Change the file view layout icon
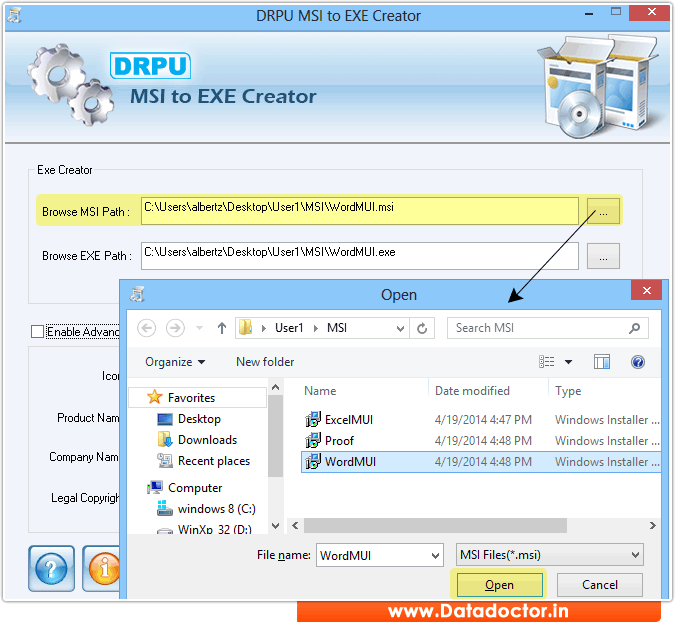Screen dimensions: 675x622 (547, 362)
